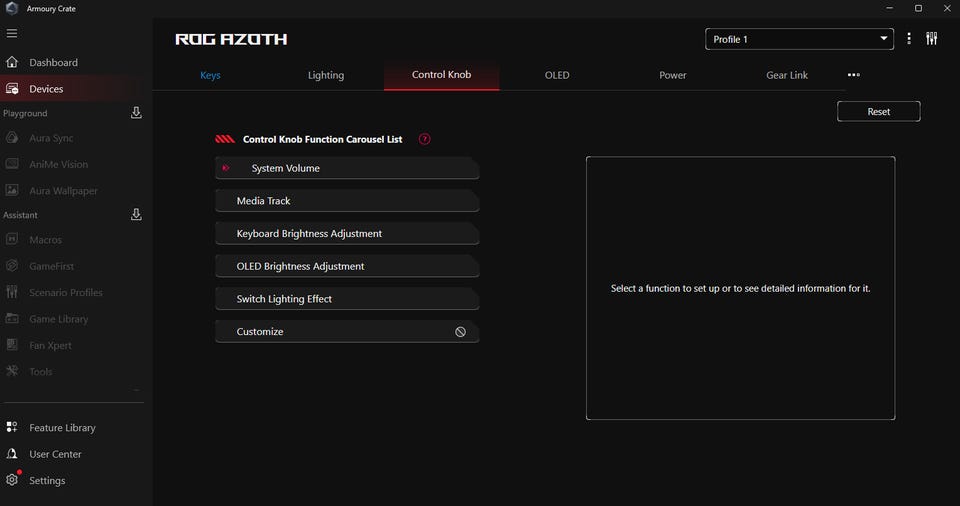The width and height of the screenshot is (960, 506).
Task: Switch to the Lighting tab
Action: coord(326,75)
